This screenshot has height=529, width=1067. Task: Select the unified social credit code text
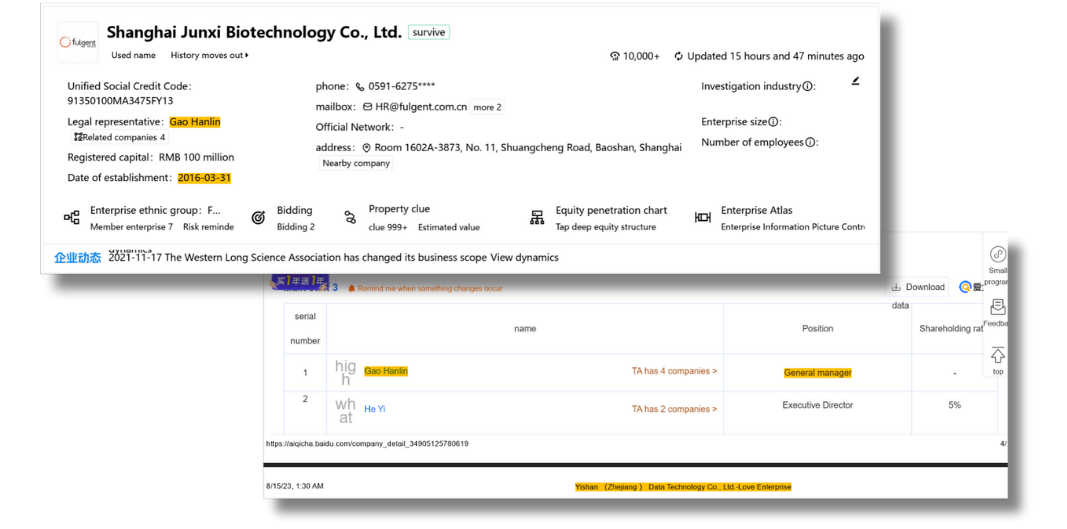(x=120, y=101)
